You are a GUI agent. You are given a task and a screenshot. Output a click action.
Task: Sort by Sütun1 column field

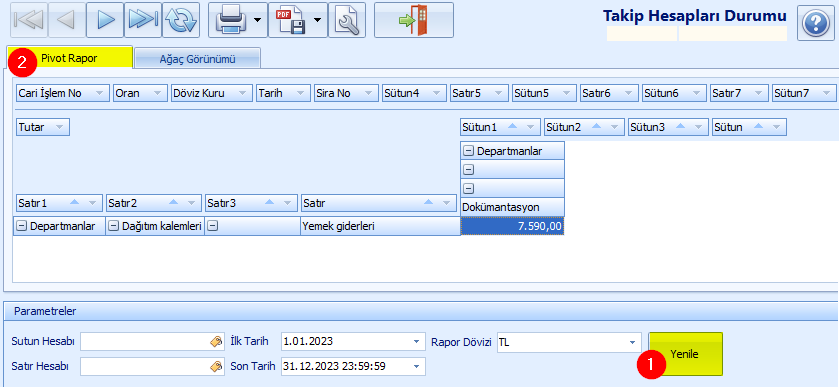[513, 127]
